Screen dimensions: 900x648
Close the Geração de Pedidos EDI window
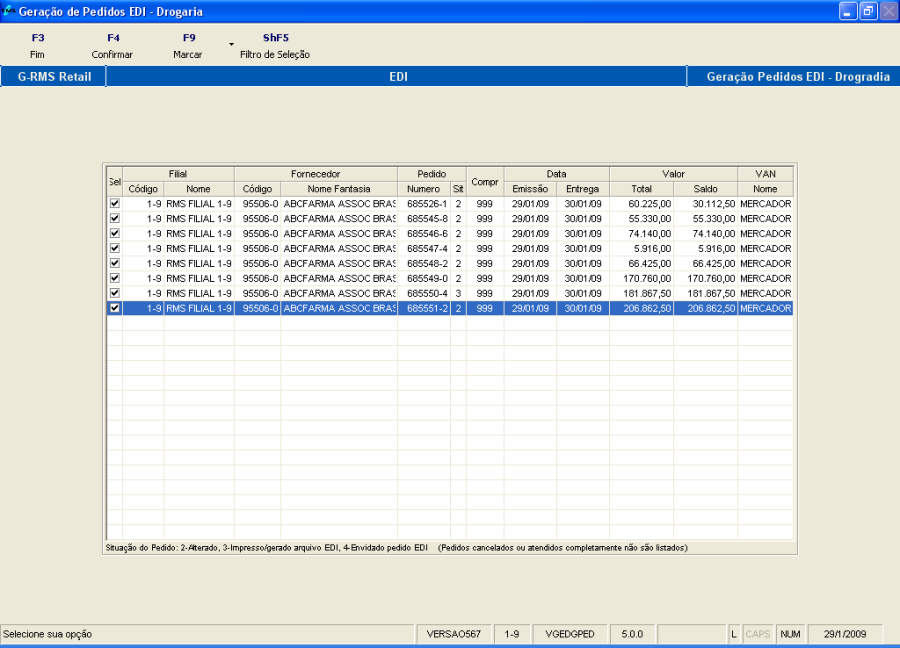(888, 11)
